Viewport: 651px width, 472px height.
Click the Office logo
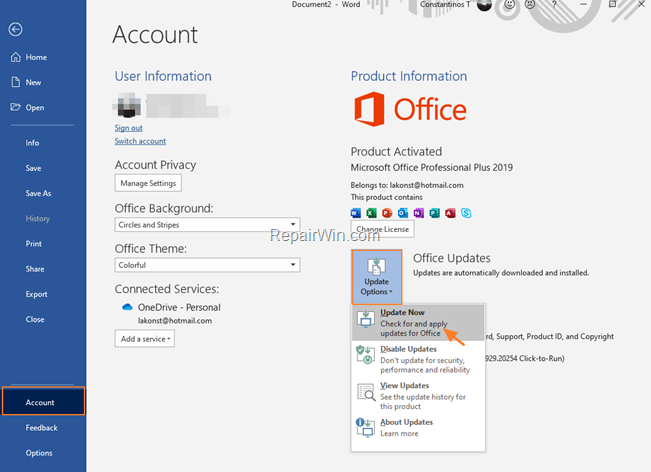[x=410, y=109]
